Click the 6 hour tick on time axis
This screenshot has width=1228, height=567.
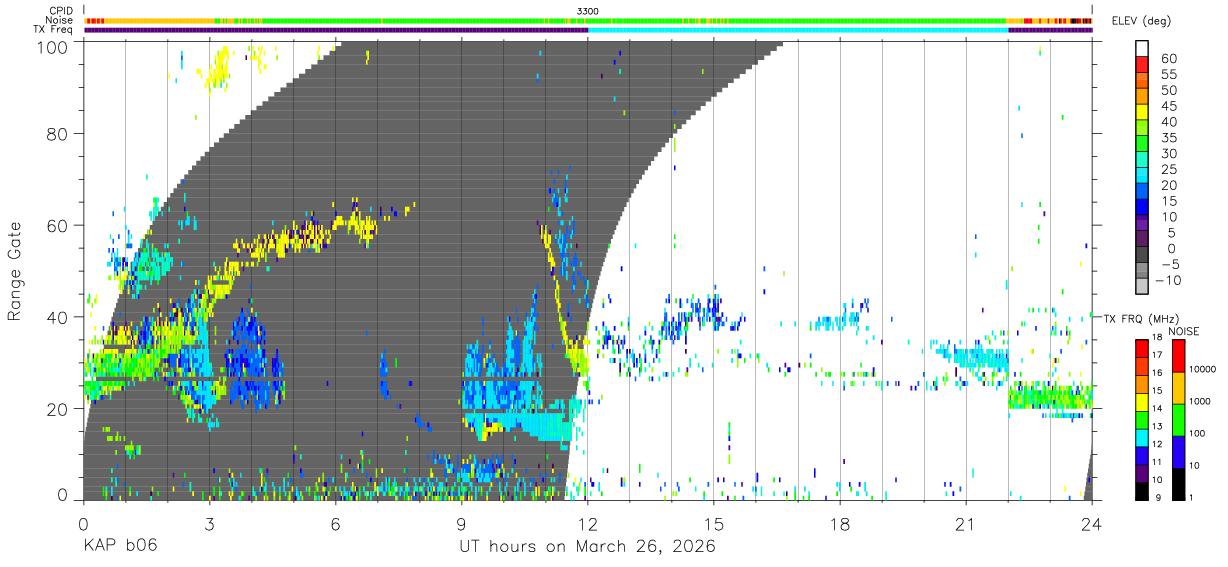tap(335, 524)
